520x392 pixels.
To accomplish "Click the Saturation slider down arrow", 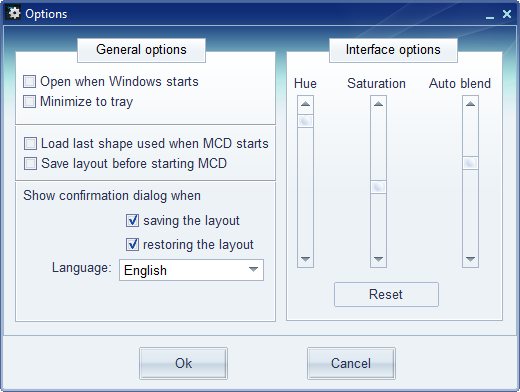I will [378, 259].
